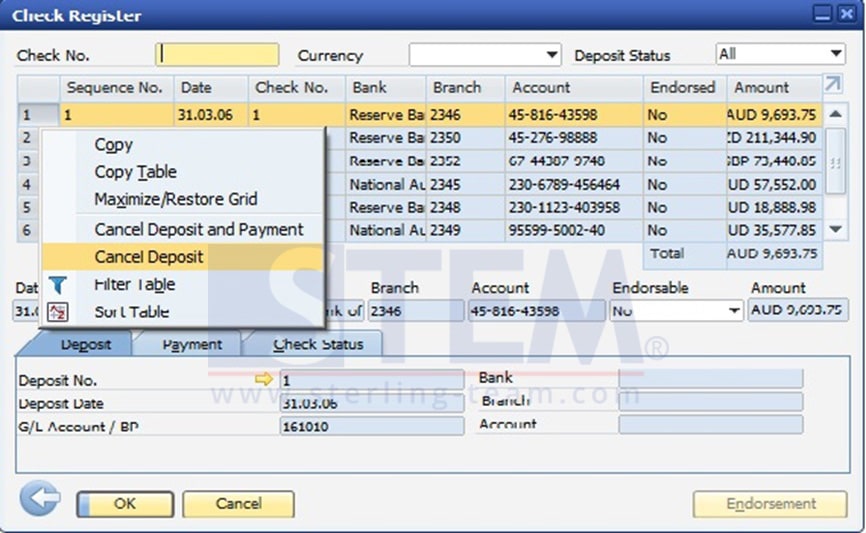Click account cell 230-6789-456464
Viewport: 866px width, 533px height.
coord(574,184)
